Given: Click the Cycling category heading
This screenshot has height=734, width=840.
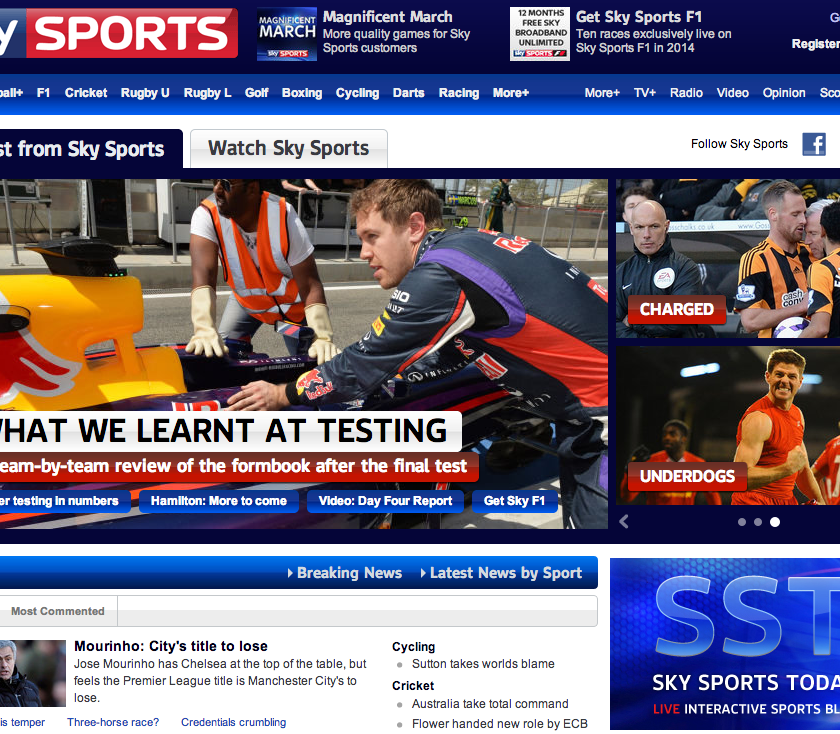Looking at the screenshot, I should (414, 647).
